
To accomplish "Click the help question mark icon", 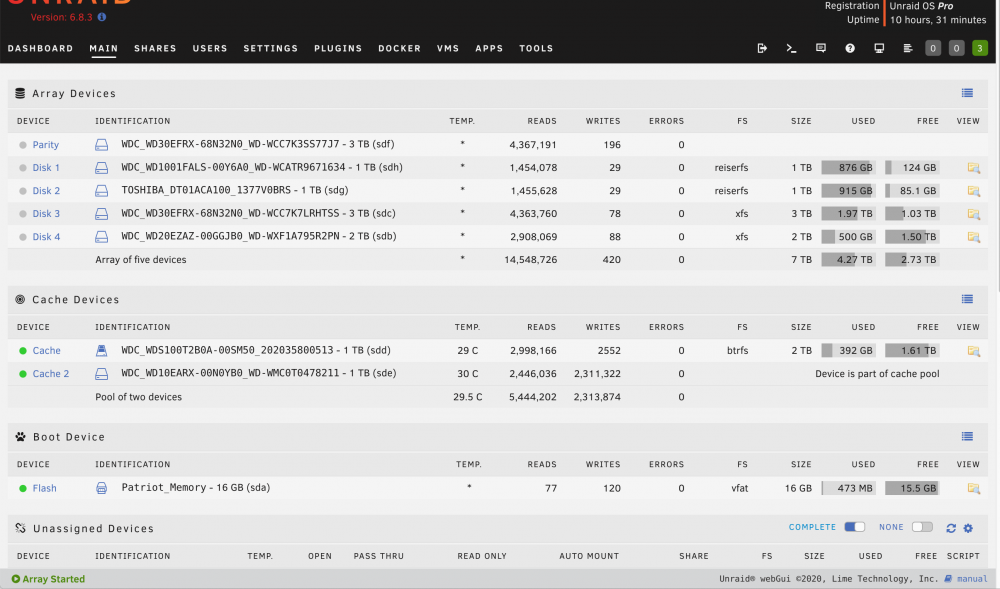I will tap(850, 48).
